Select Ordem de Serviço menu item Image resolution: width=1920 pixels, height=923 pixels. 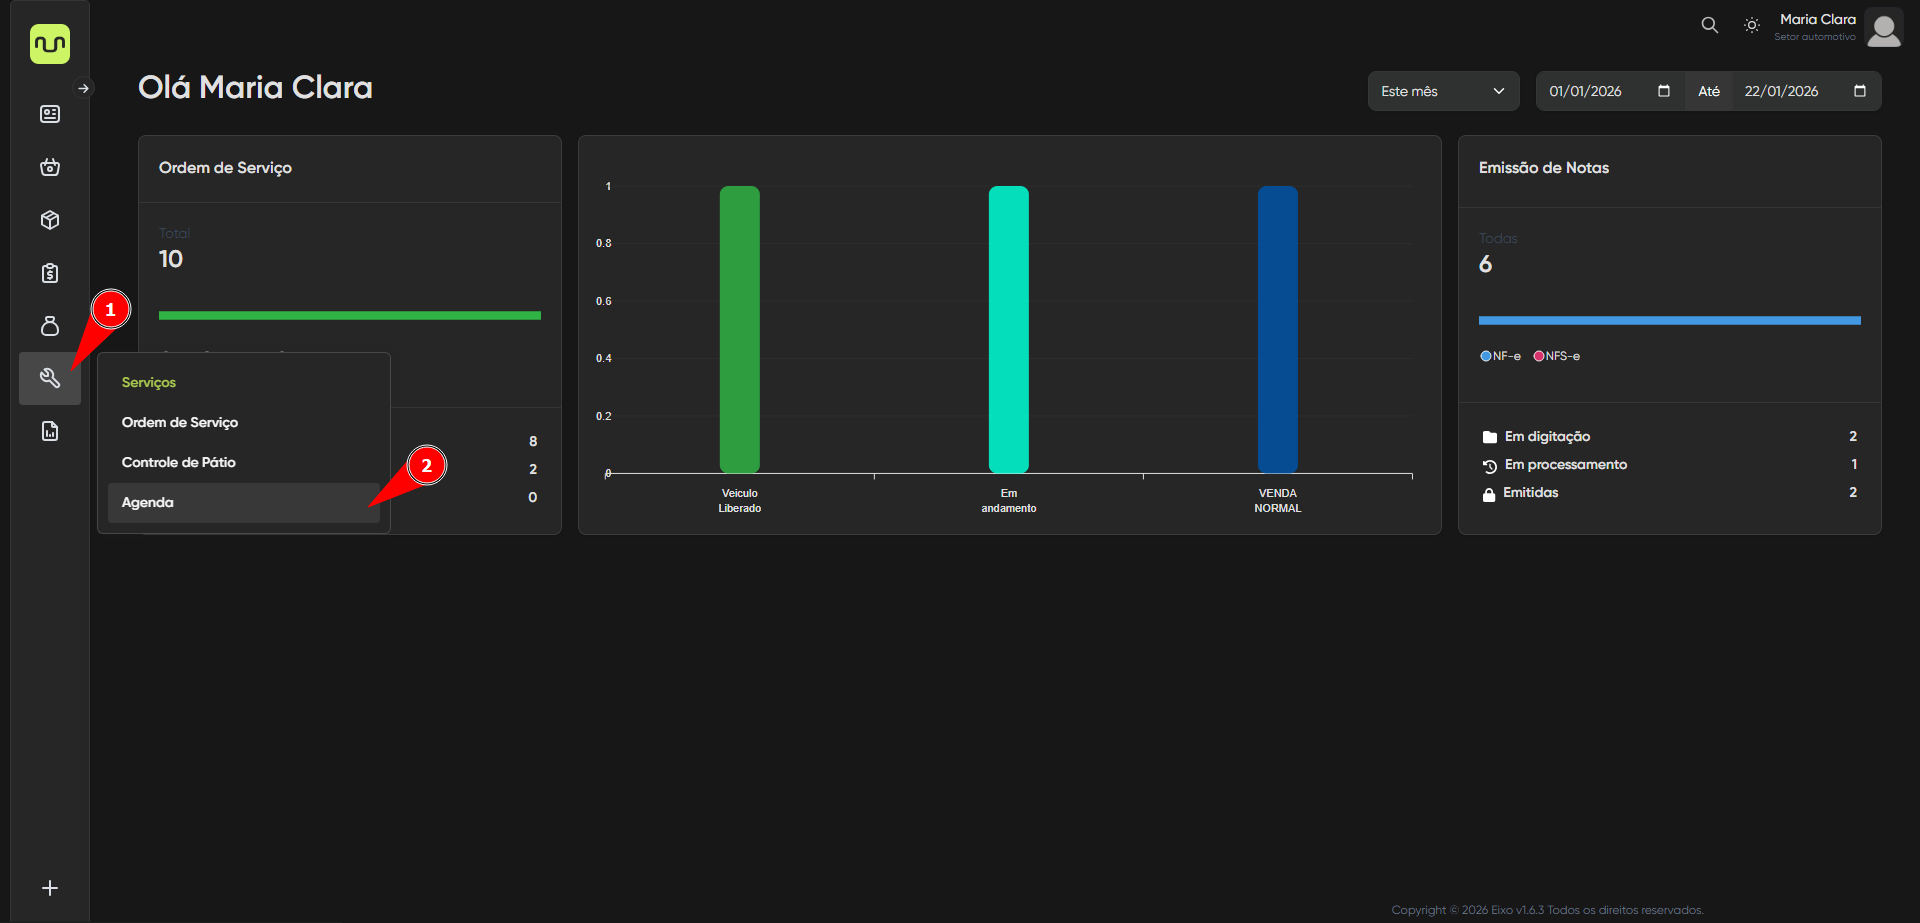tap(180, 423)
